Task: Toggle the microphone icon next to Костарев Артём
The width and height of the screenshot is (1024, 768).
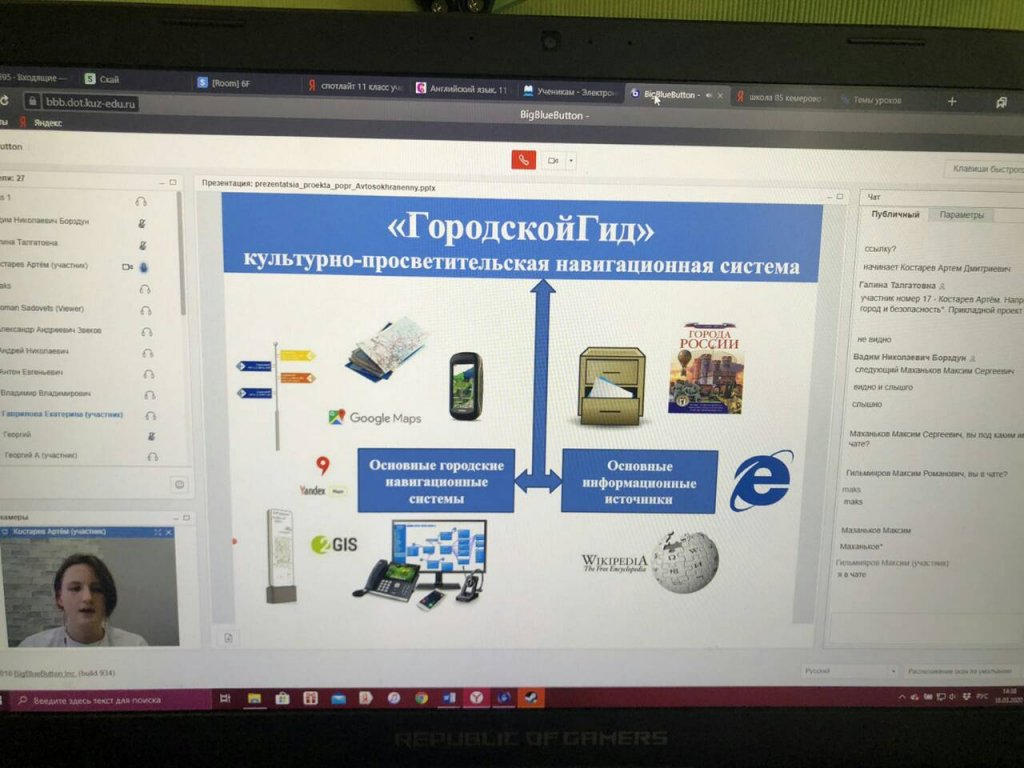Action: tap(144, 267)
